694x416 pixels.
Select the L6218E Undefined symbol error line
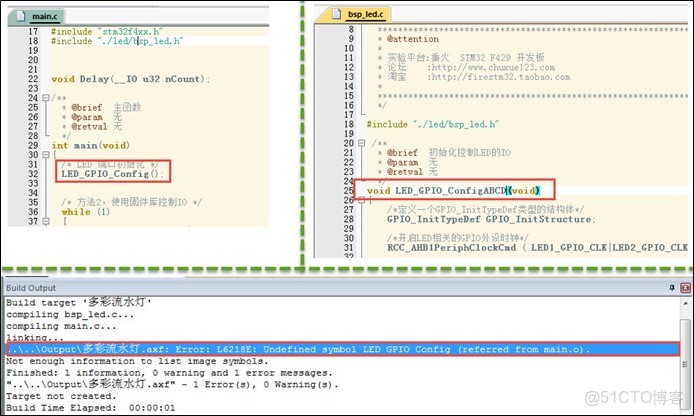343,349
